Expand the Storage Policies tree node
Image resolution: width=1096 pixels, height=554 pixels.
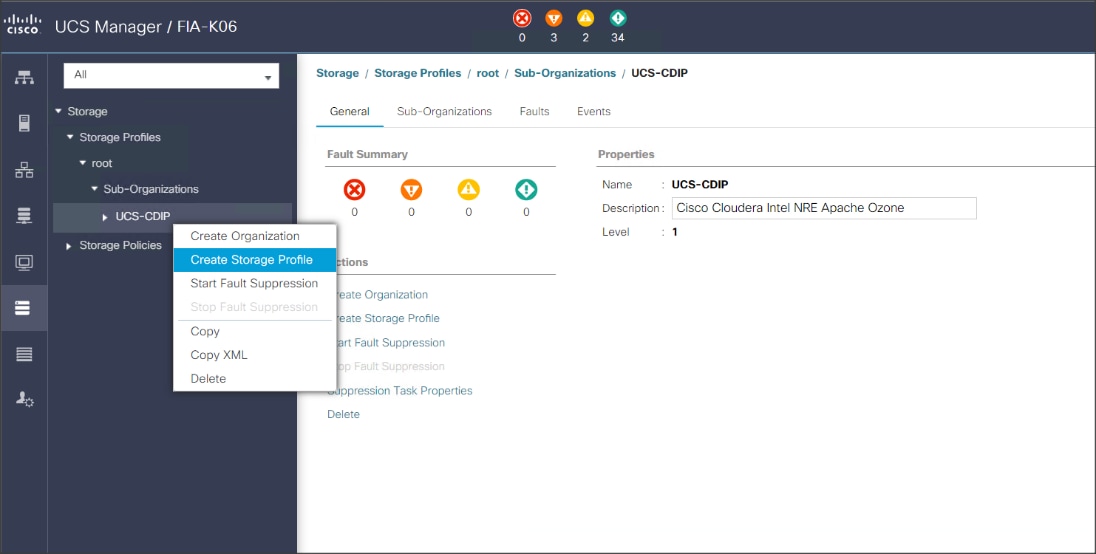[x=68, y=246]
